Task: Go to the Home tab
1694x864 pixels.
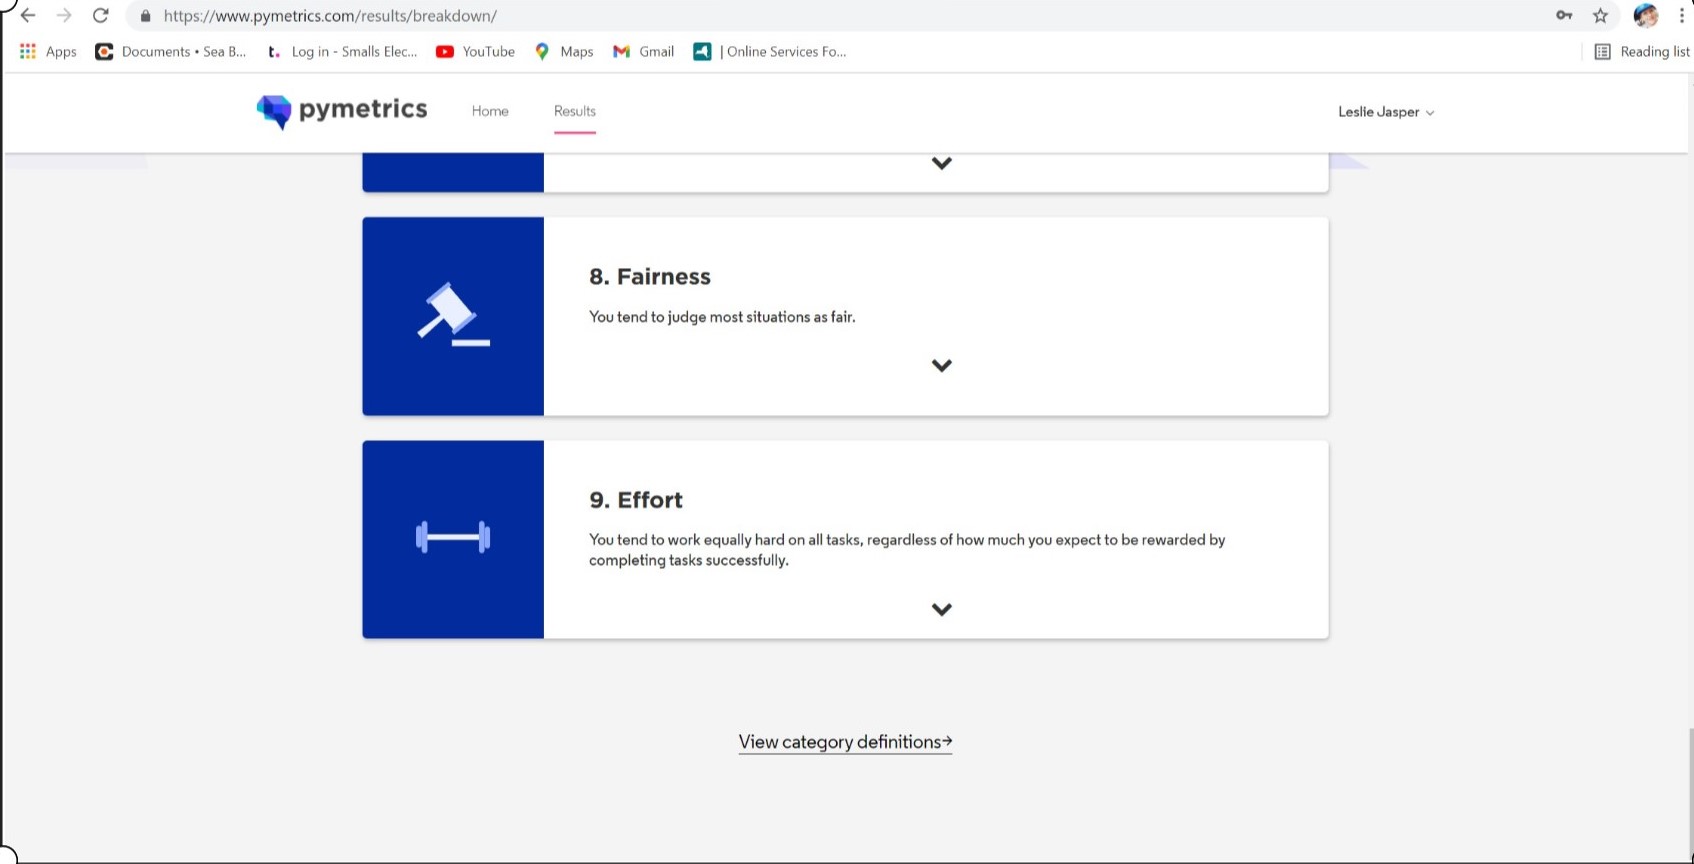Action: pos(490,111)
